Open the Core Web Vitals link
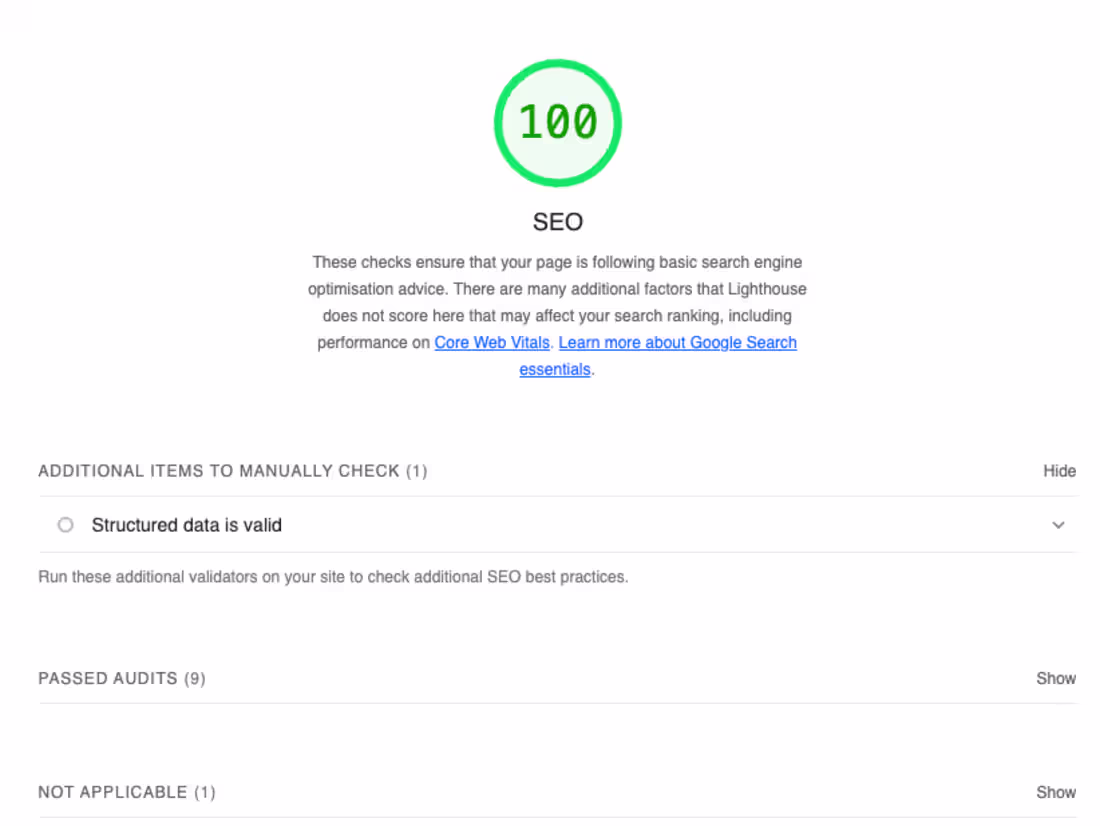Image resolution: width=1100 pixels, height=826 pixels. pos(491,342)
